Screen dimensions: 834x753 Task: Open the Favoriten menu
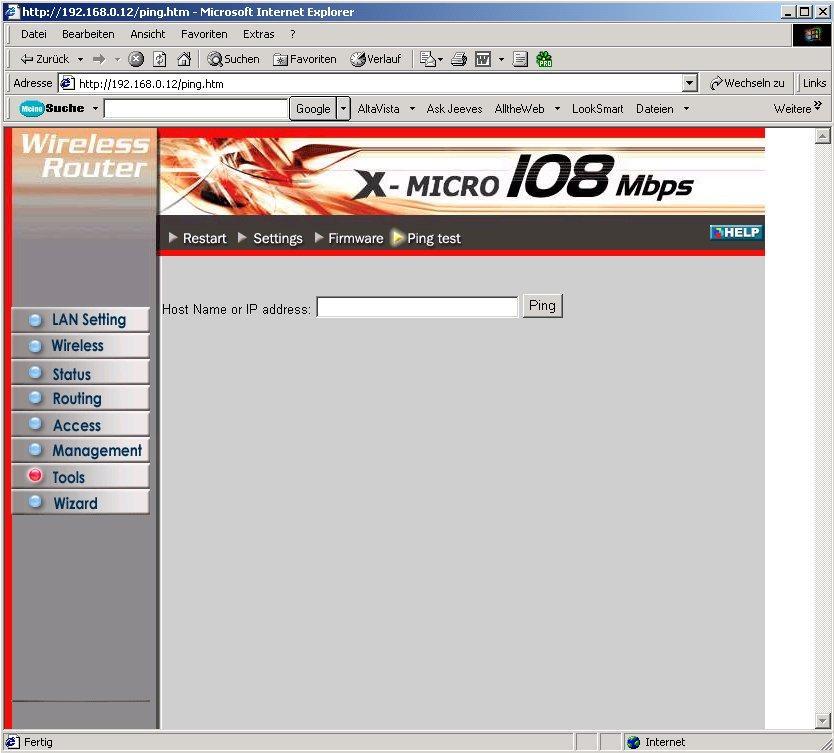coord(204,34)
